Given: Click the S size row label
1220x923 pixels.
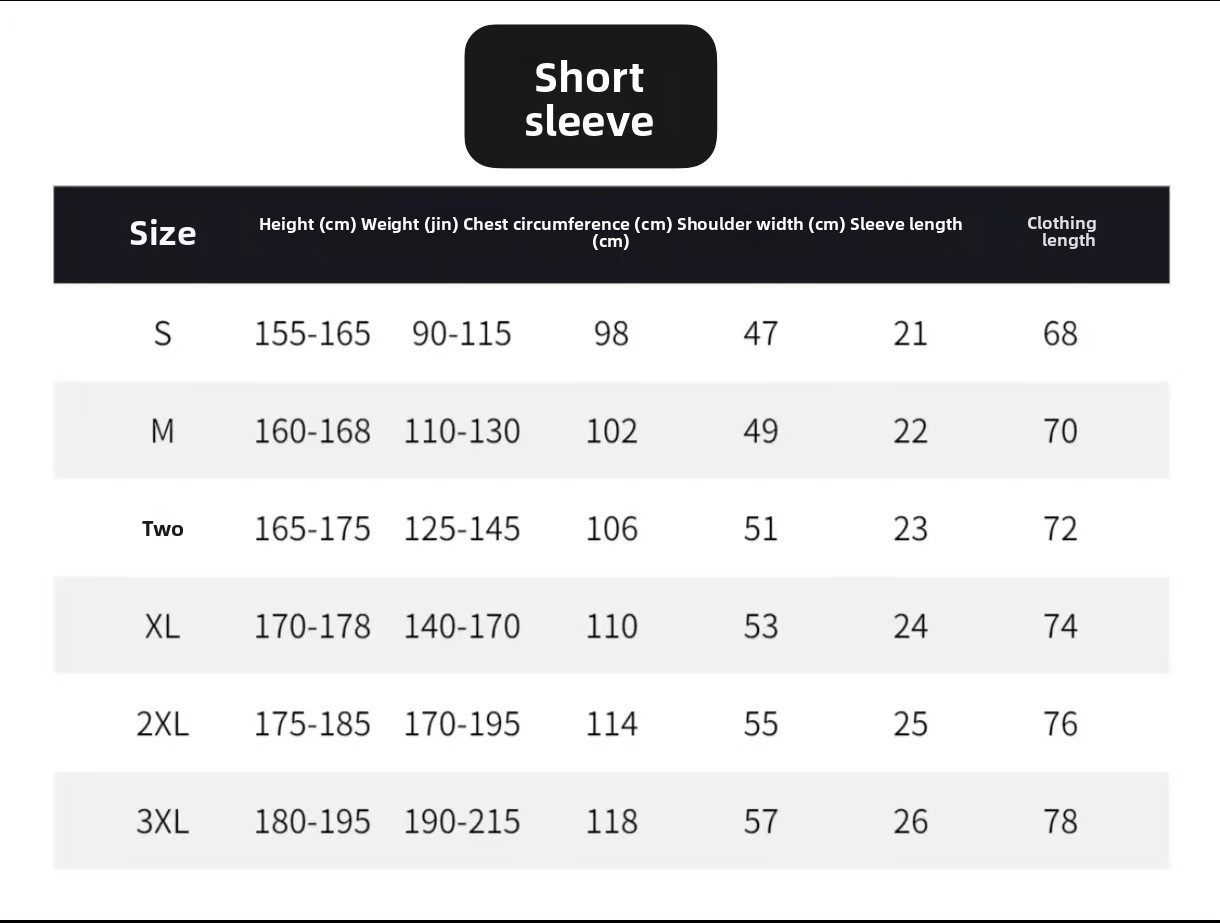Looking at the screenshot, I should (162, 333).
